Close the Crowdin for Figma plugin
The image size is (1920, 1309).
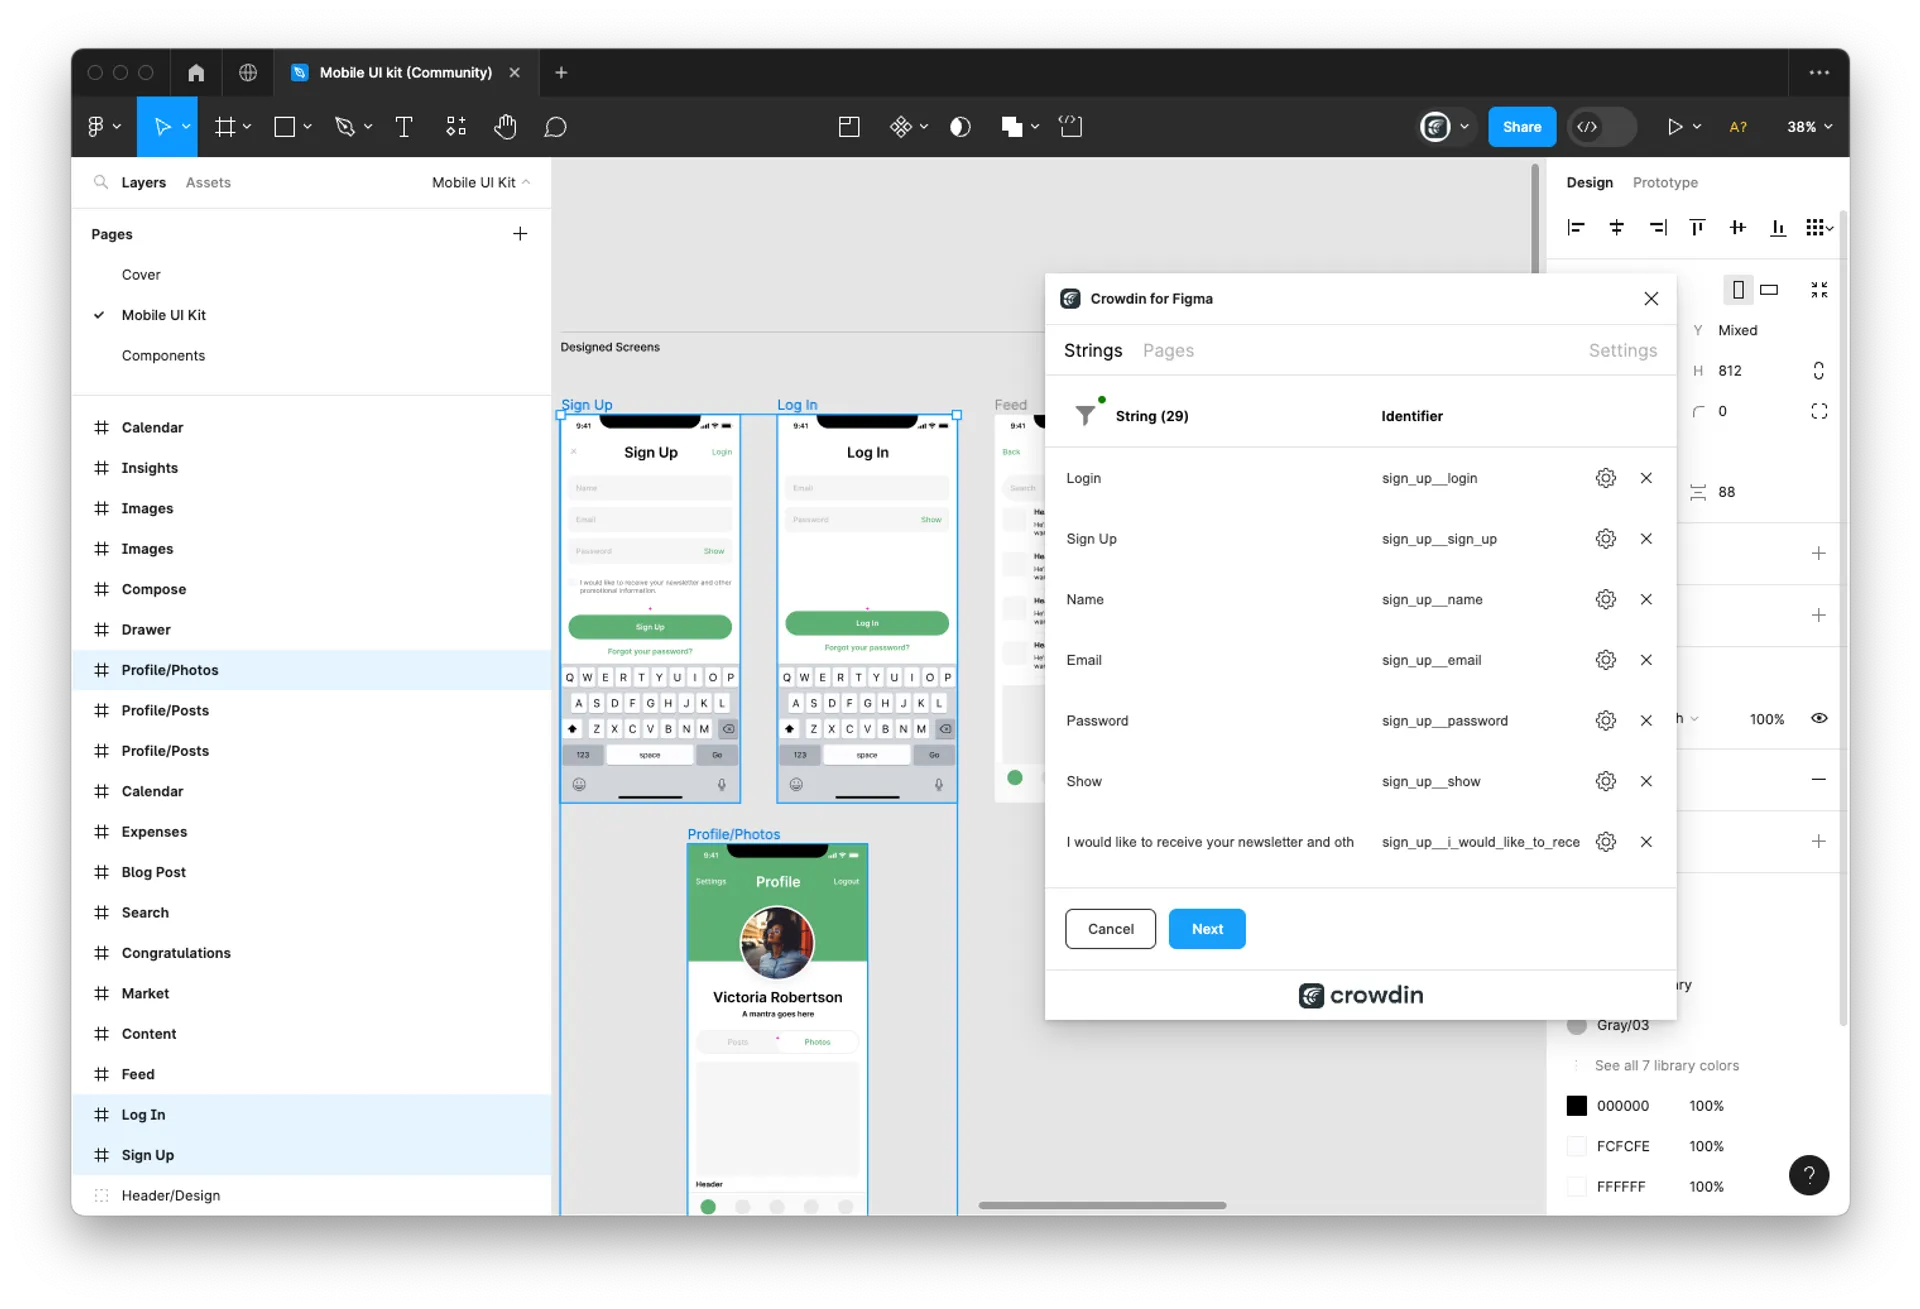tap(1650, 298)
